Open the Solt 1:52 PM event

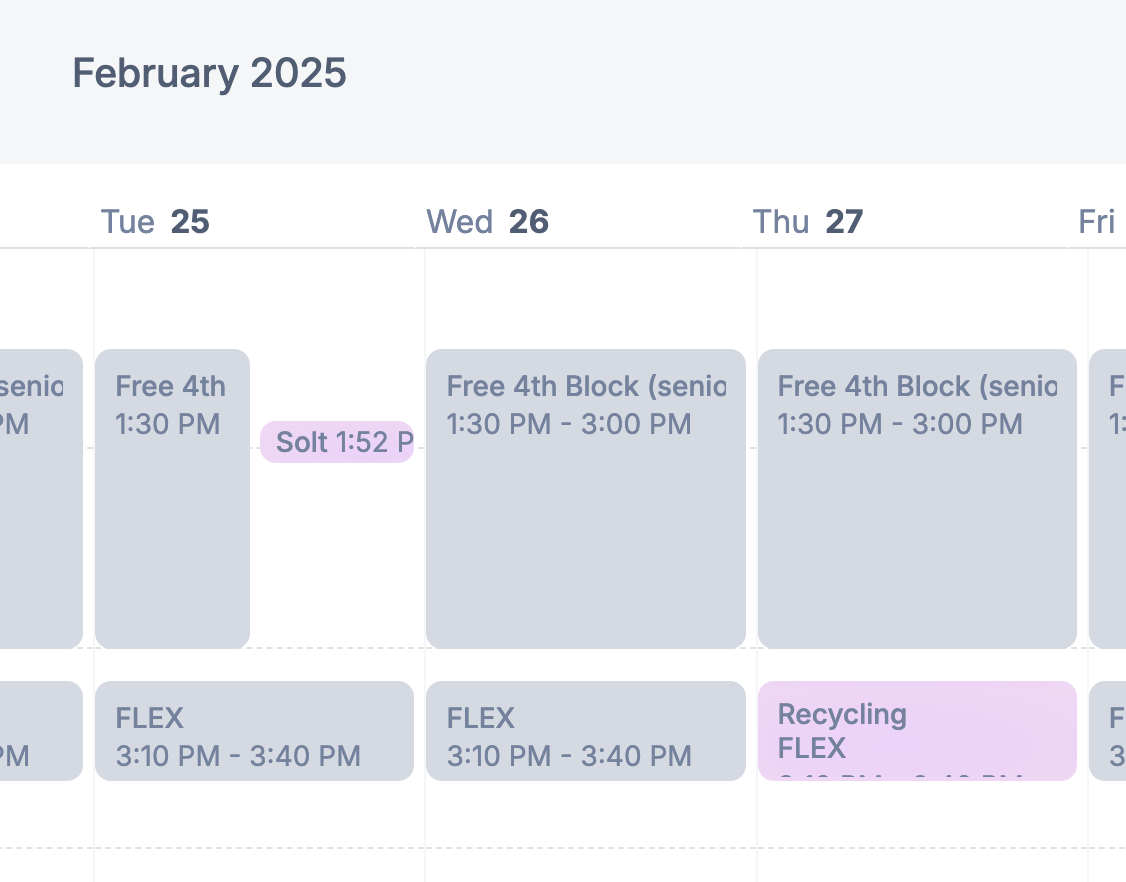click(337, 442)
